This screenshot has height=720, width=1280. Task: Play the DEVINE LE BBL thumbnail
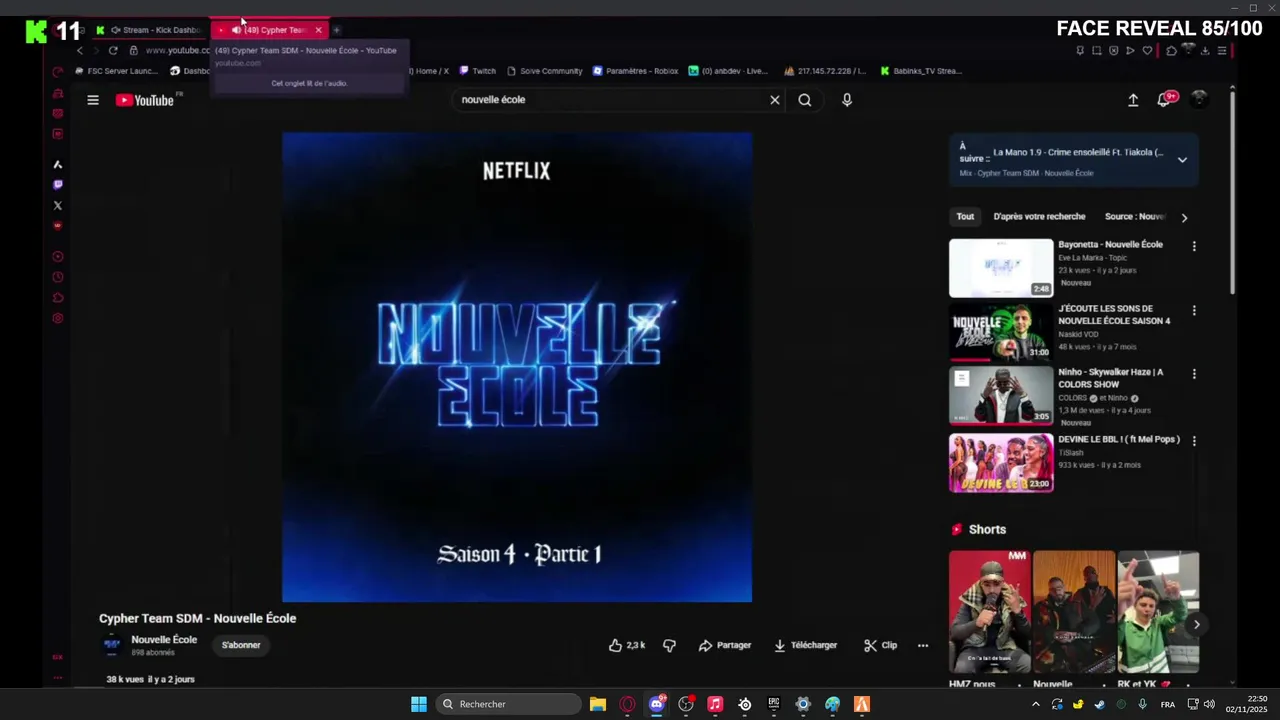coord(1001,463)
